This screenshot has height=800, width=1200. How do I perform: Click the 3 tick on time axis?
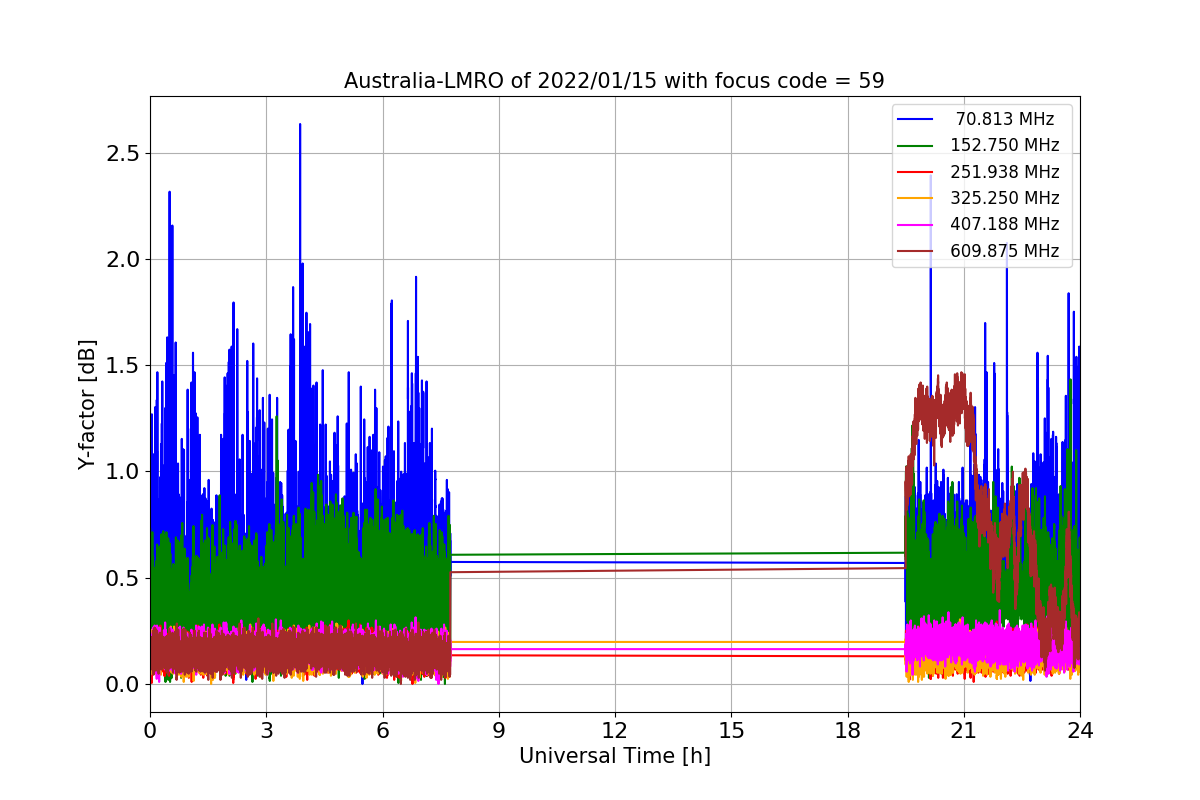pyautogui.click(x=266, y=731)
